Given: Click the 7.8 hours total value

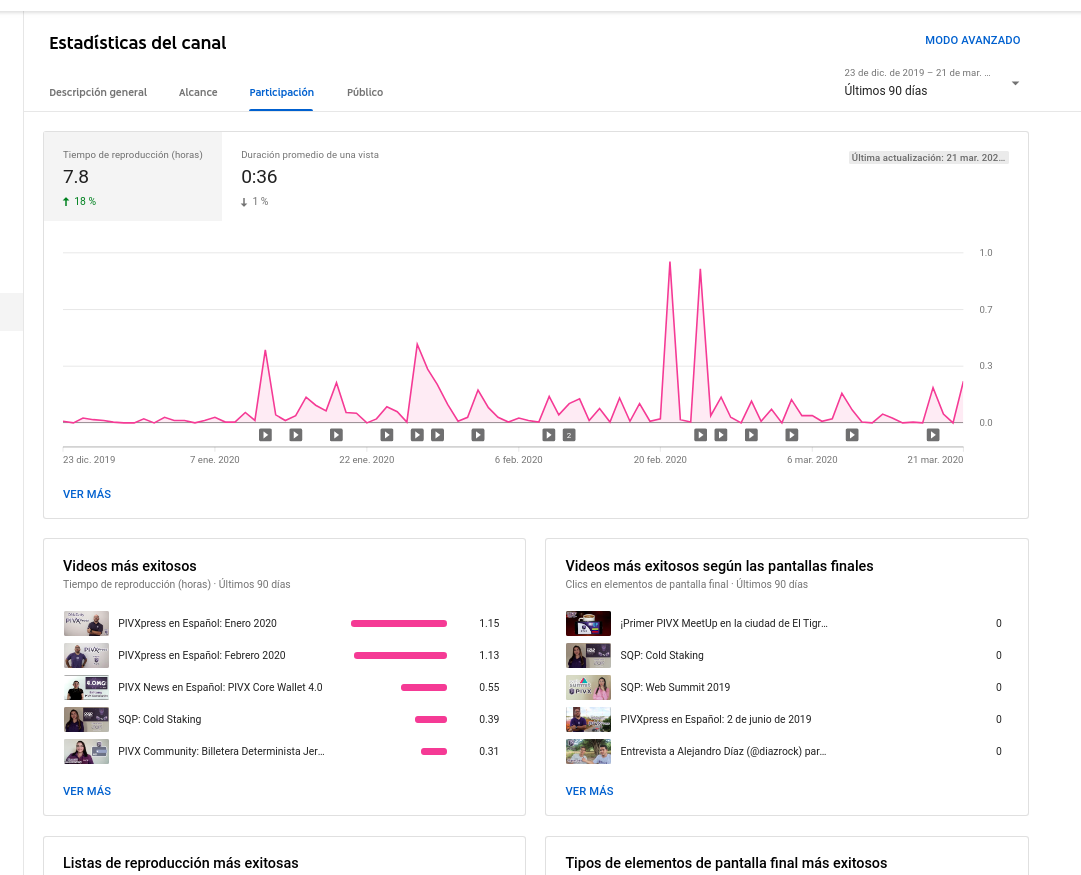Looking at the screenshot, I should 76,177.
